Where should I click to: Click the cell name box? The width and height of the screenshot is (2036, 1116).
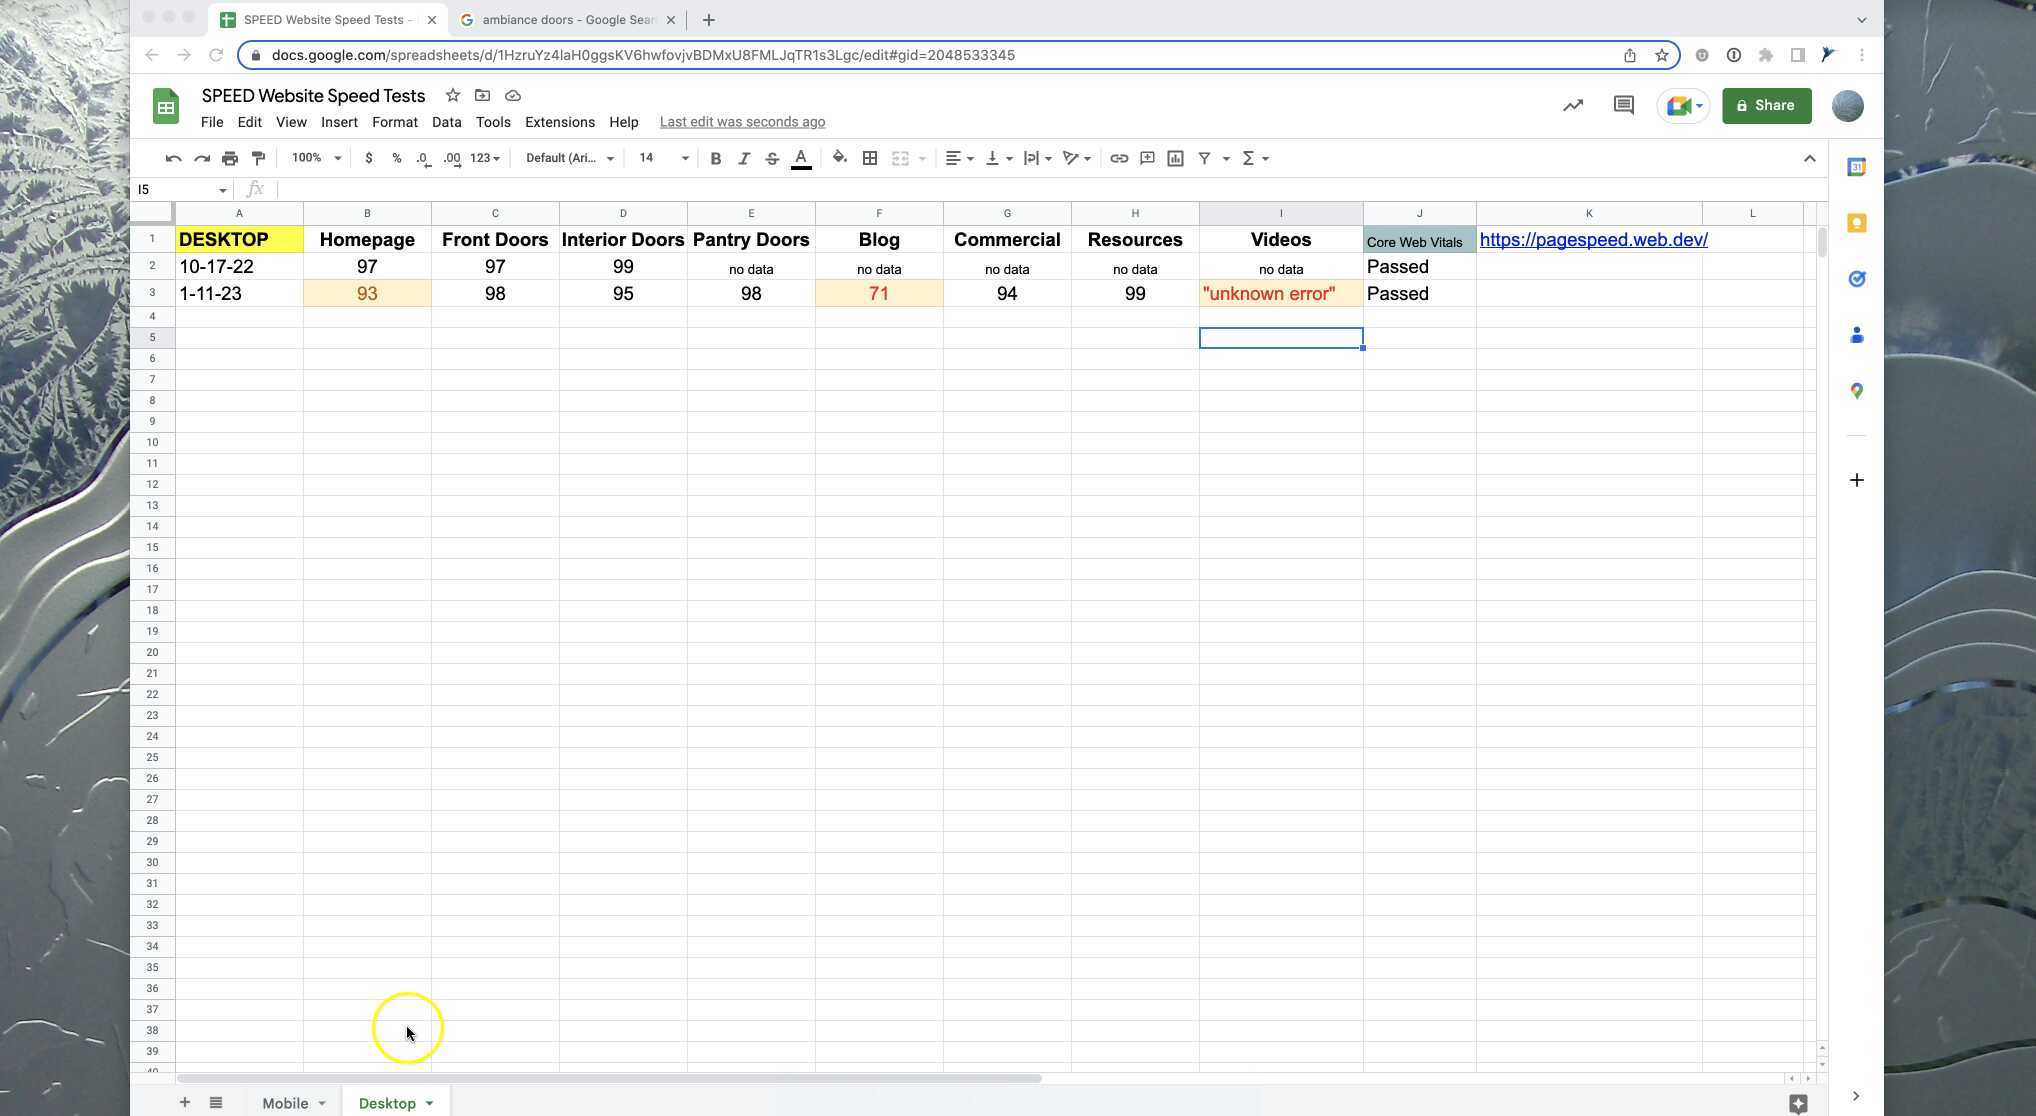180,190
